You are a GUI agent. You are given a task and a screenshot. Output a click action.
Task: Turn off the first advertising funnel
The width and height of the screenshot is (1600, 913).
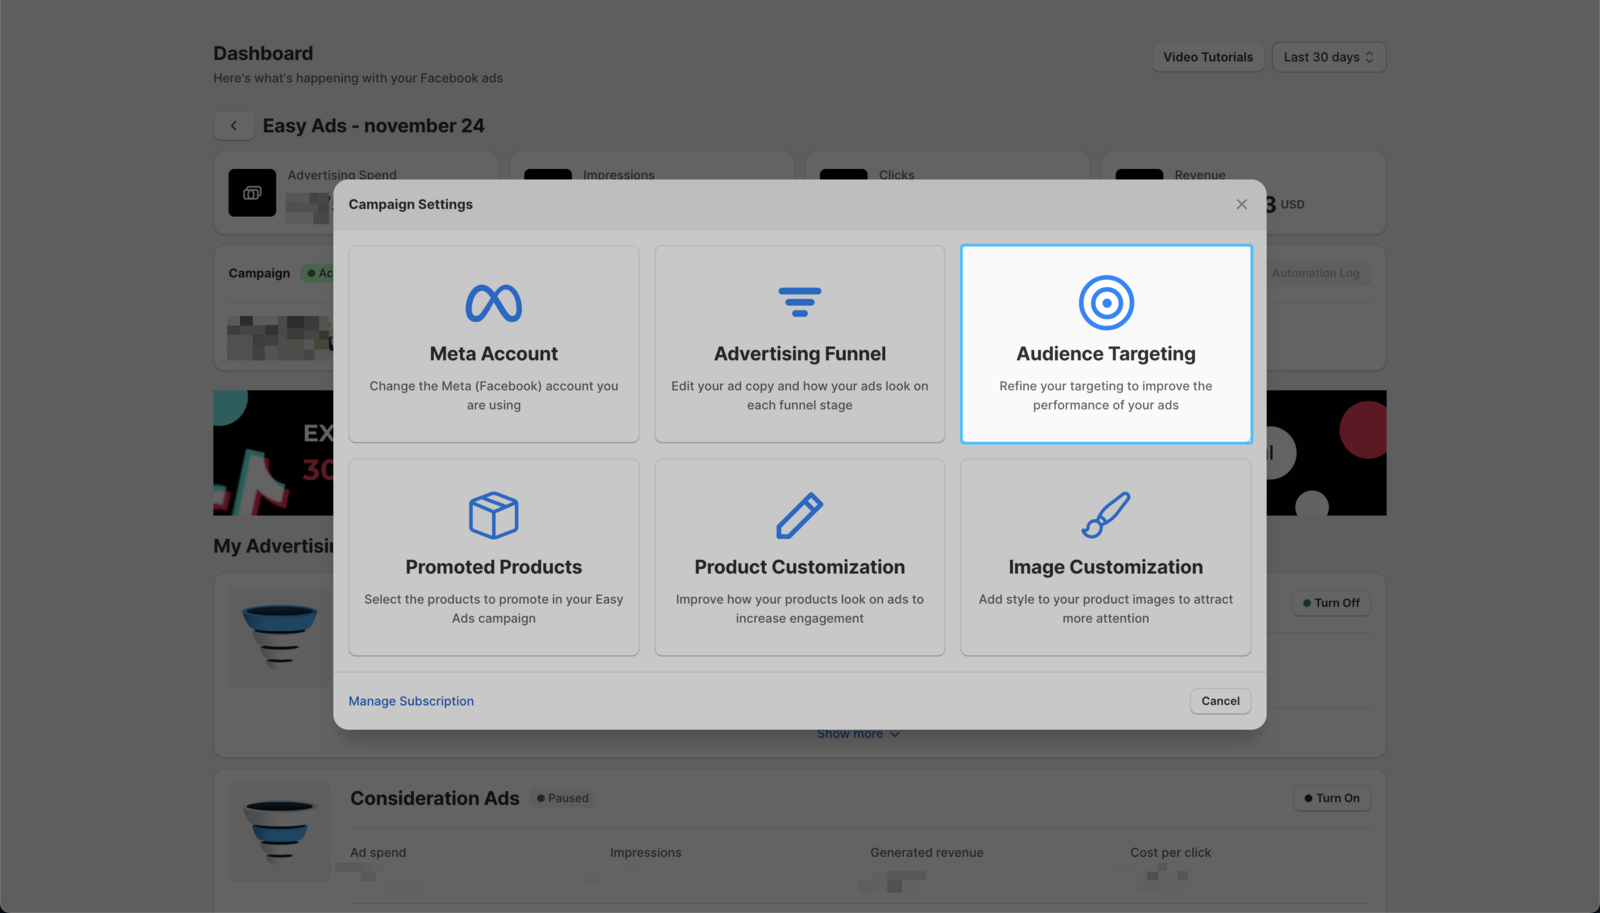[x=1331, y=603]
